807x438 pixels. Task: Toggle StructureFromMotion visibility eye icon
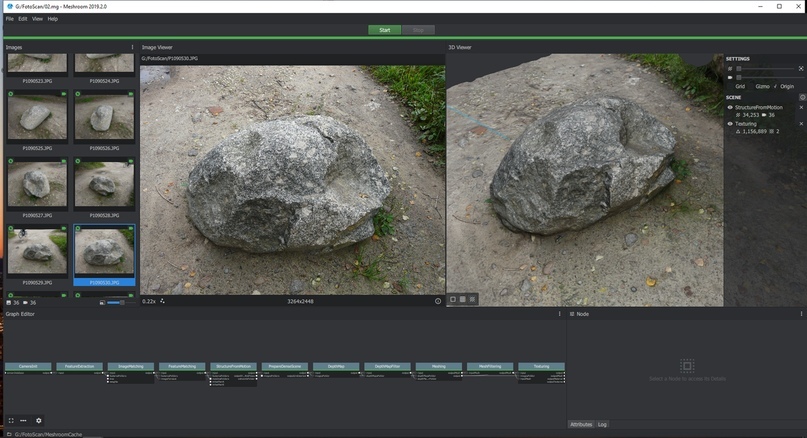click(x=730, y=107)
